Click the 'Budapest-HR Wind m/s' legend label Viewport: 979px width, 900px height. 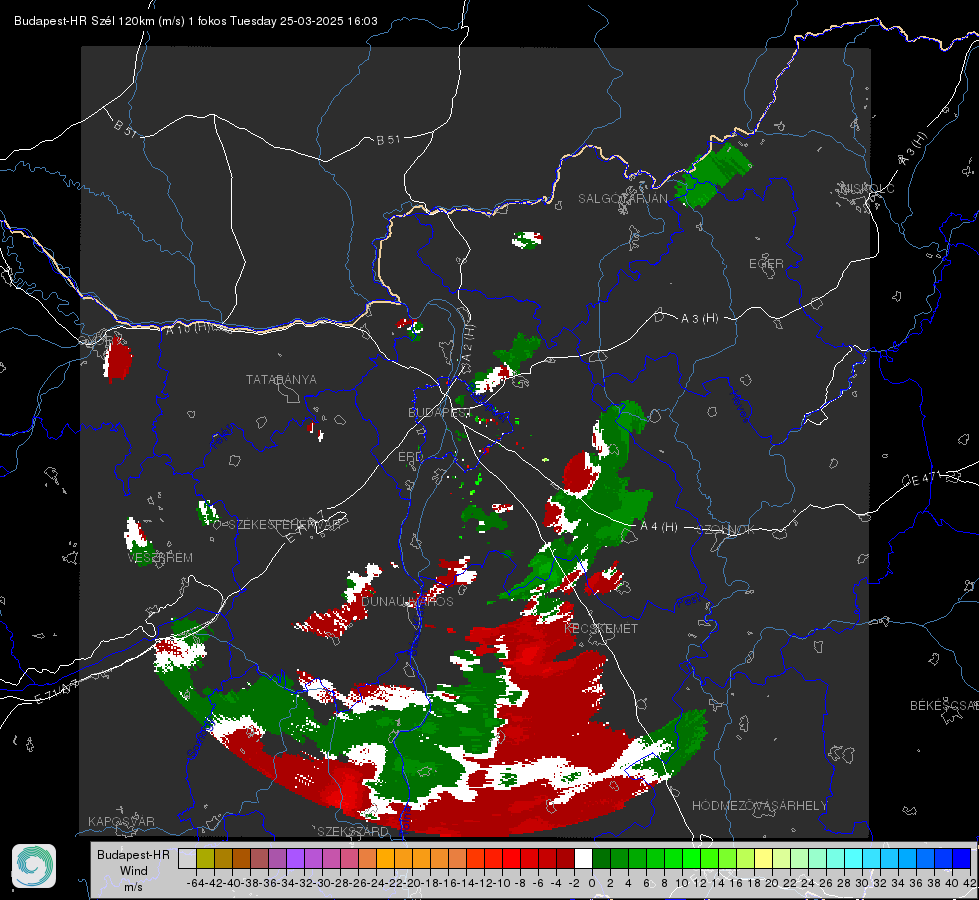(x=134, y=871)
